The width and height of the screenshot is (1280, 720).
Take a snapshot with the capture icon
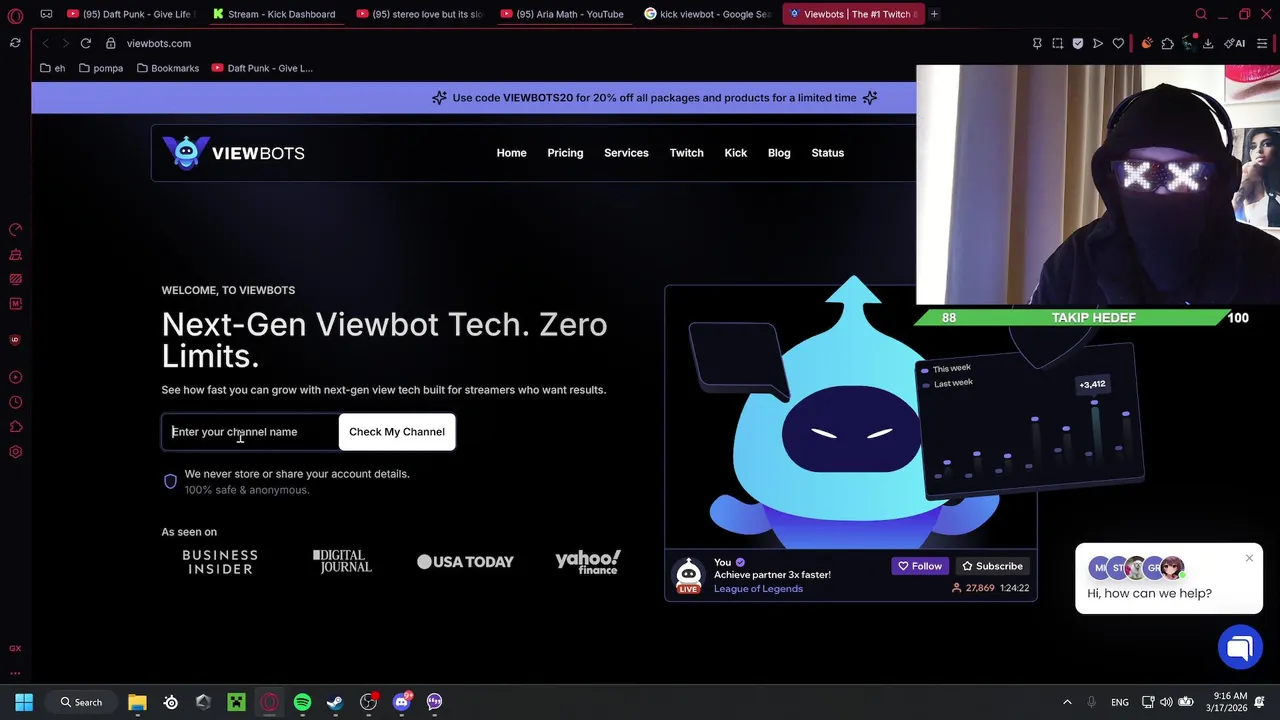pyautogui.click(x=1057, y=43)
